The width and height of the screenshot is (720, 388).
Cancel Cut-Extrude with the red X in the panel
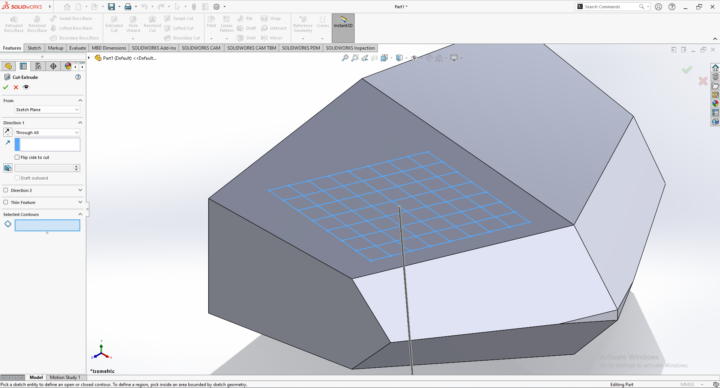pyautogui.click(x=16, y=87)
